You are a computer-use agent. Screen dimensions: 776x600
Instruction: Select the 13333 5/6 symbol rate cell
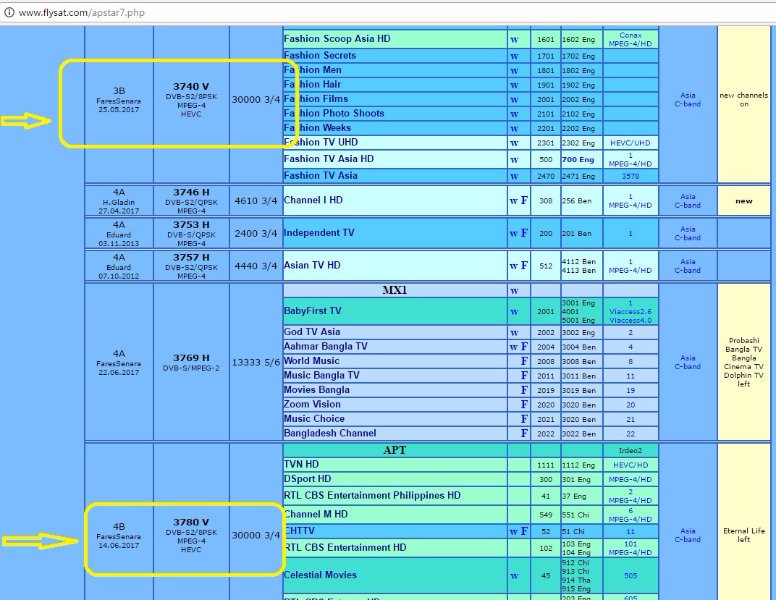[x=256, y=362]
